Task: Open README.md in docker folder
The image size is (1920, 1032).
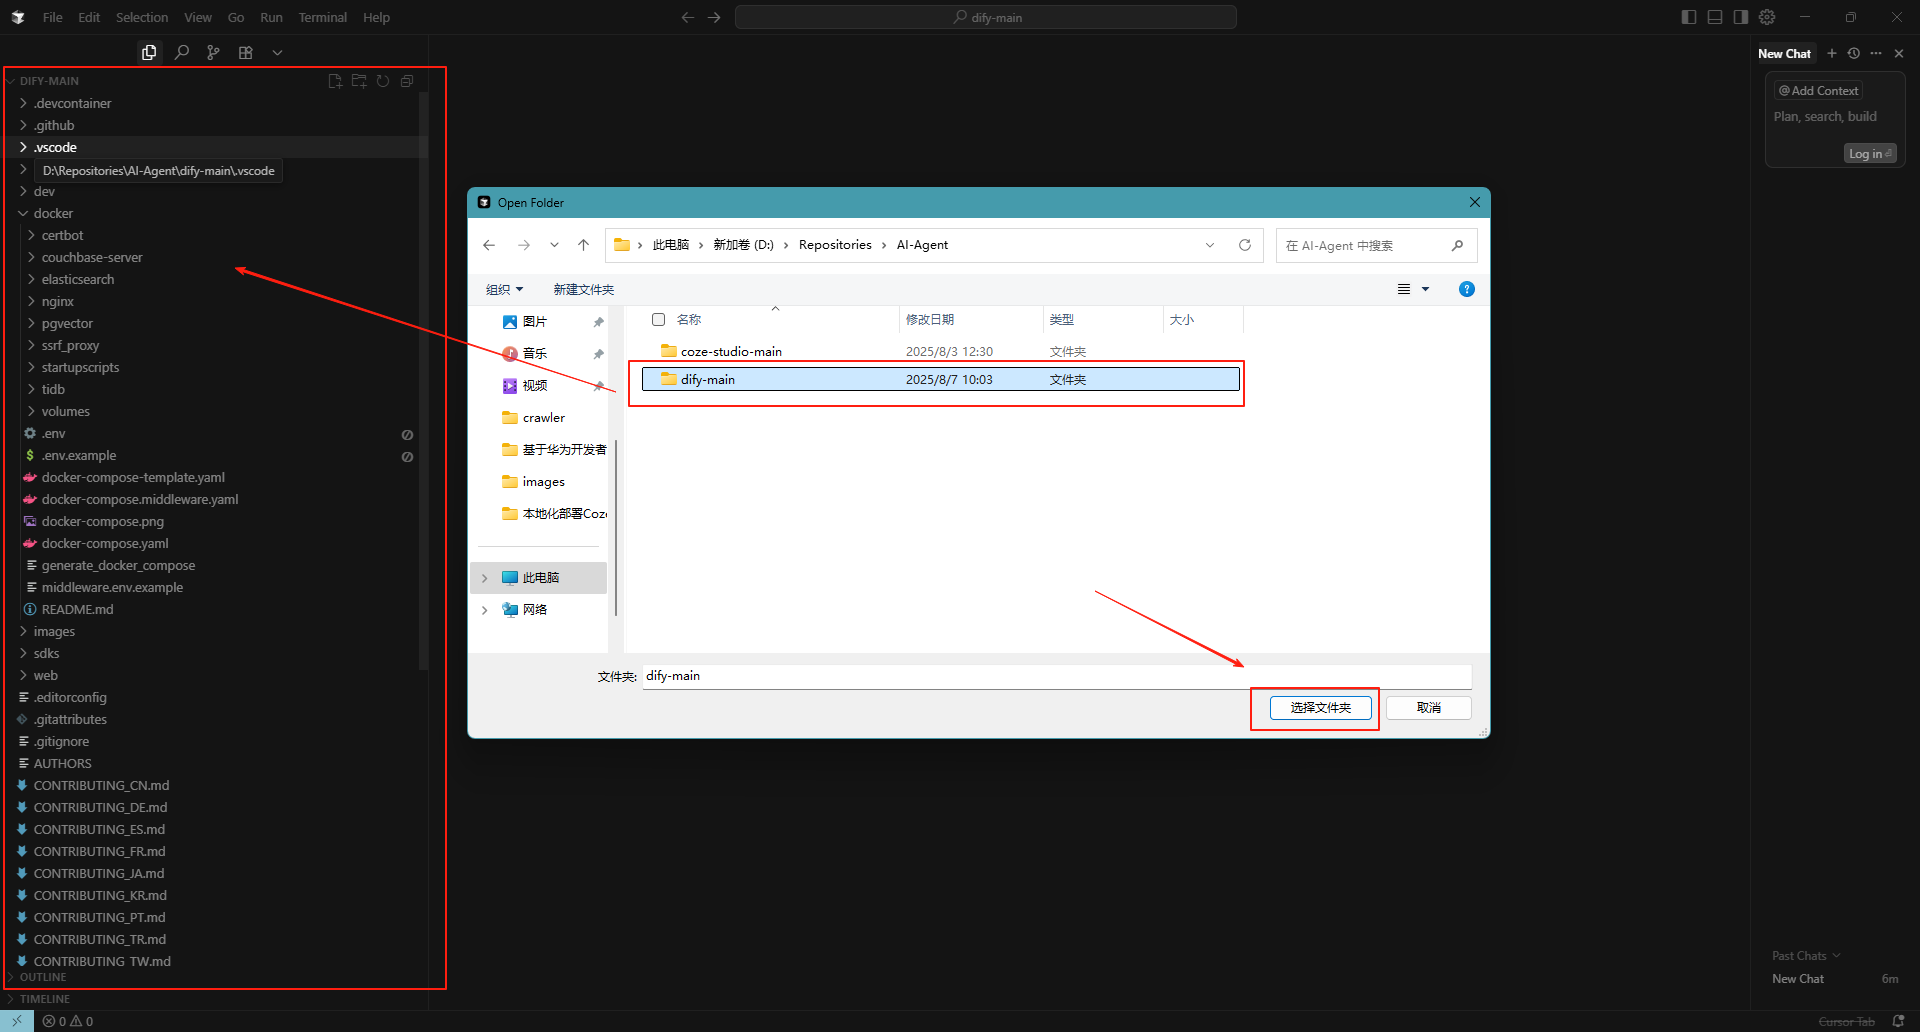Action: [77, 609]
